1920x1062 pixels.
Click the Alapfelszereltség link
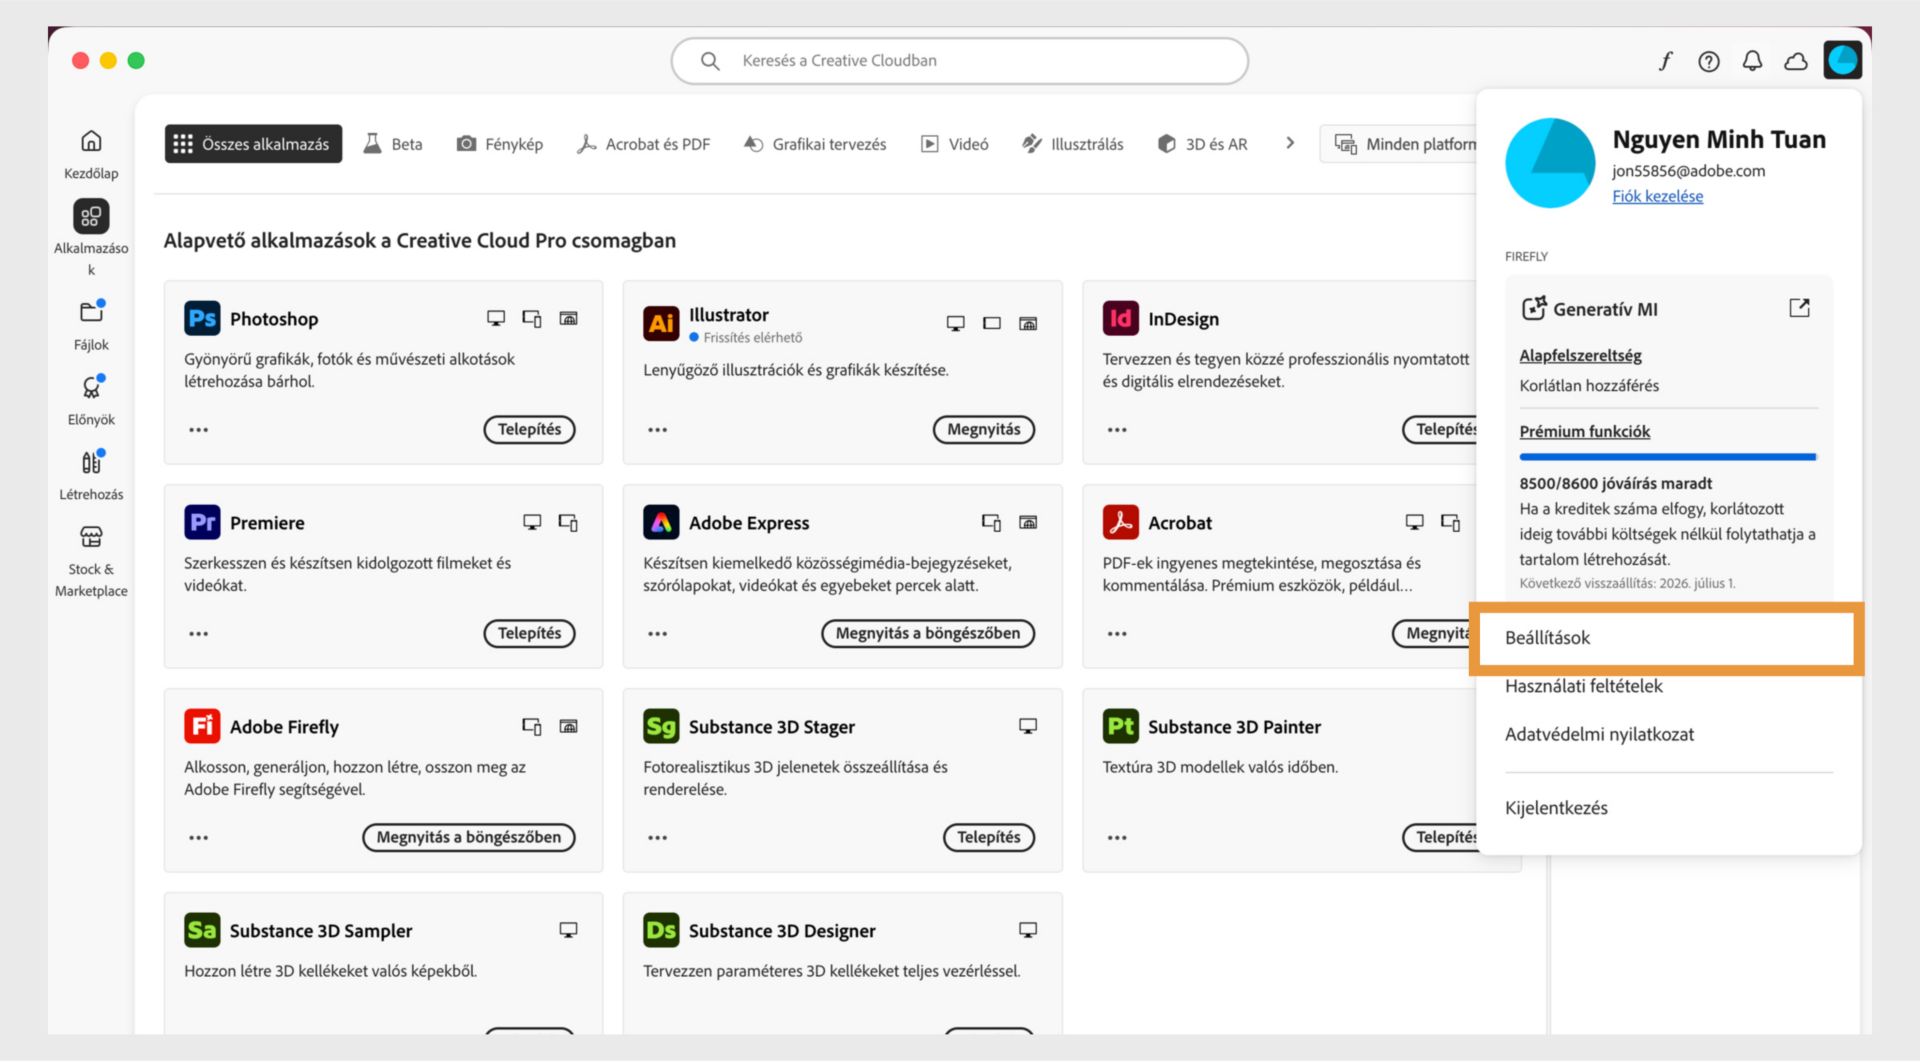coord(1580,355)
